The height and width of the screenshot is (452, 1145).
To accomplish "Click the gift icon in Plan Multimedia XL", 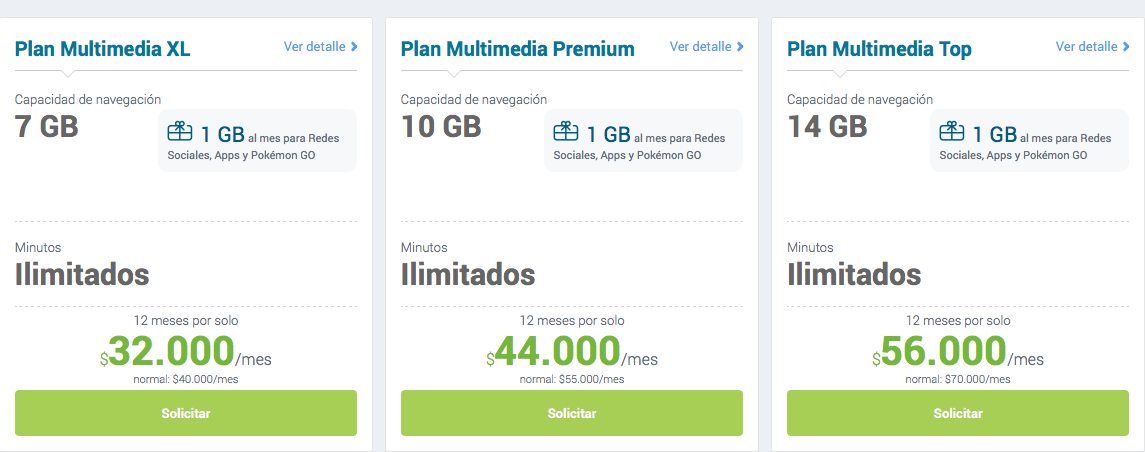I will [x=179, y=132].
